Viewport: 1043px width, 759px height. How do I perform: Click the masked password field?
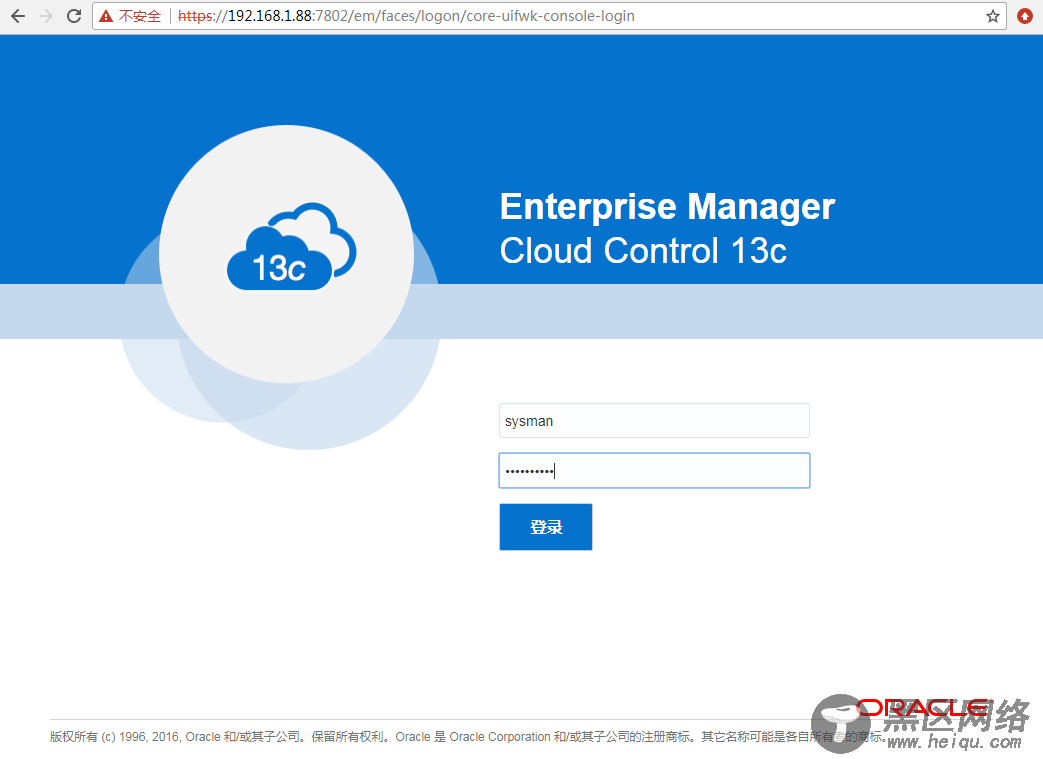click(654, 470)
